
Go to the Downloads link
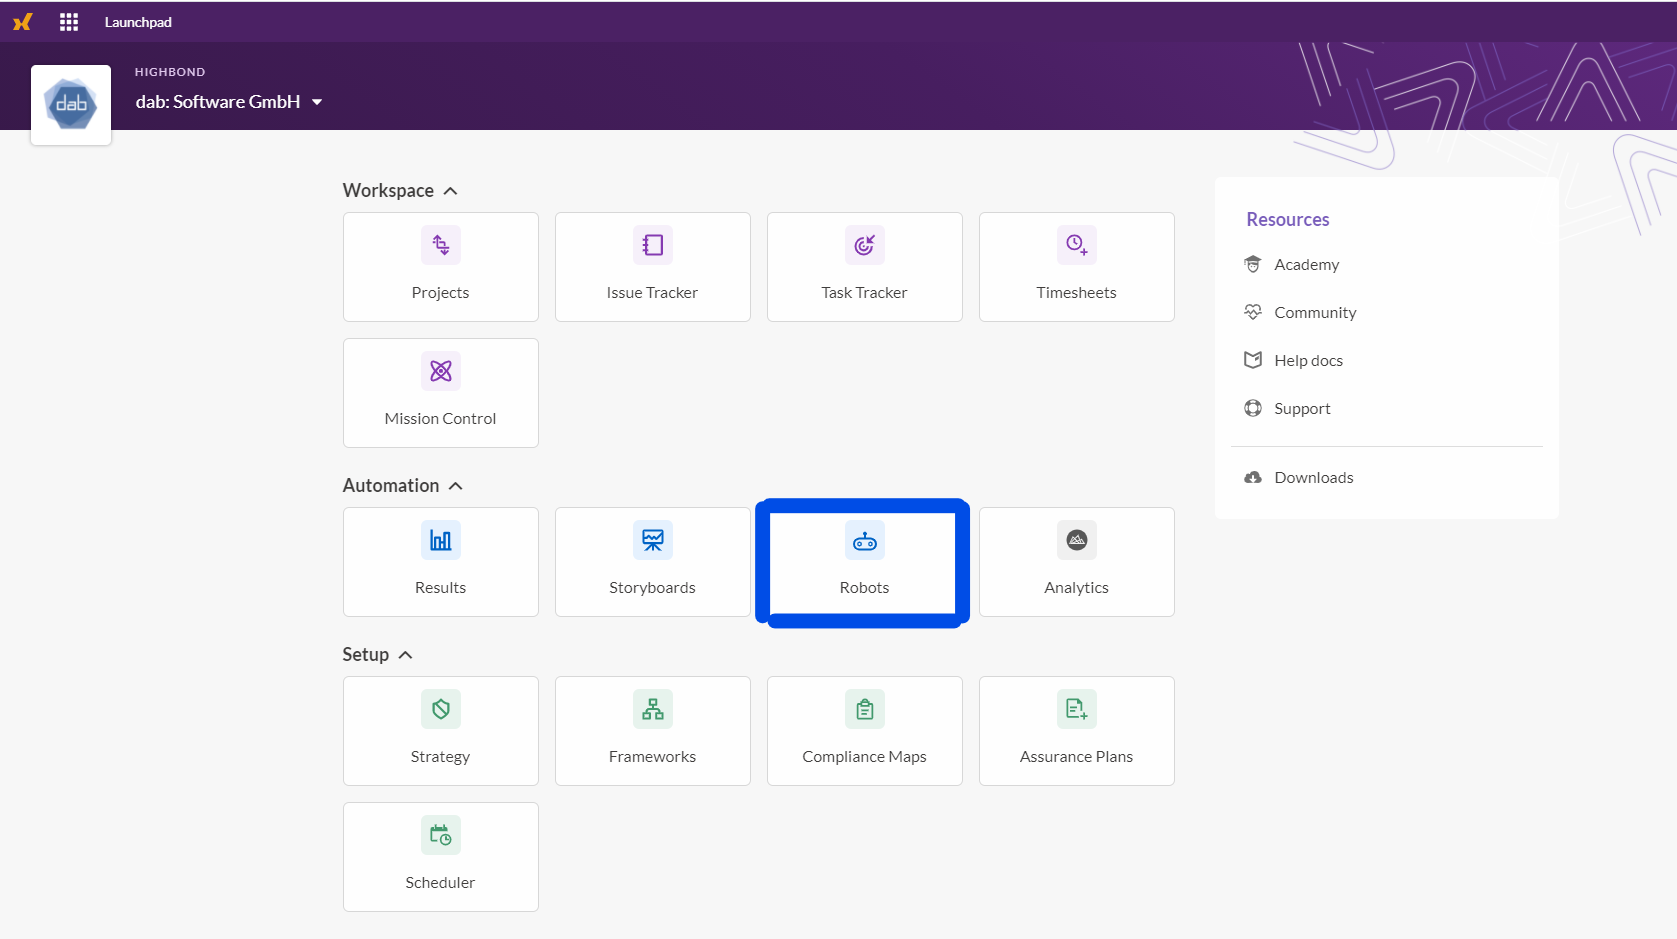tap(1313, 478)
